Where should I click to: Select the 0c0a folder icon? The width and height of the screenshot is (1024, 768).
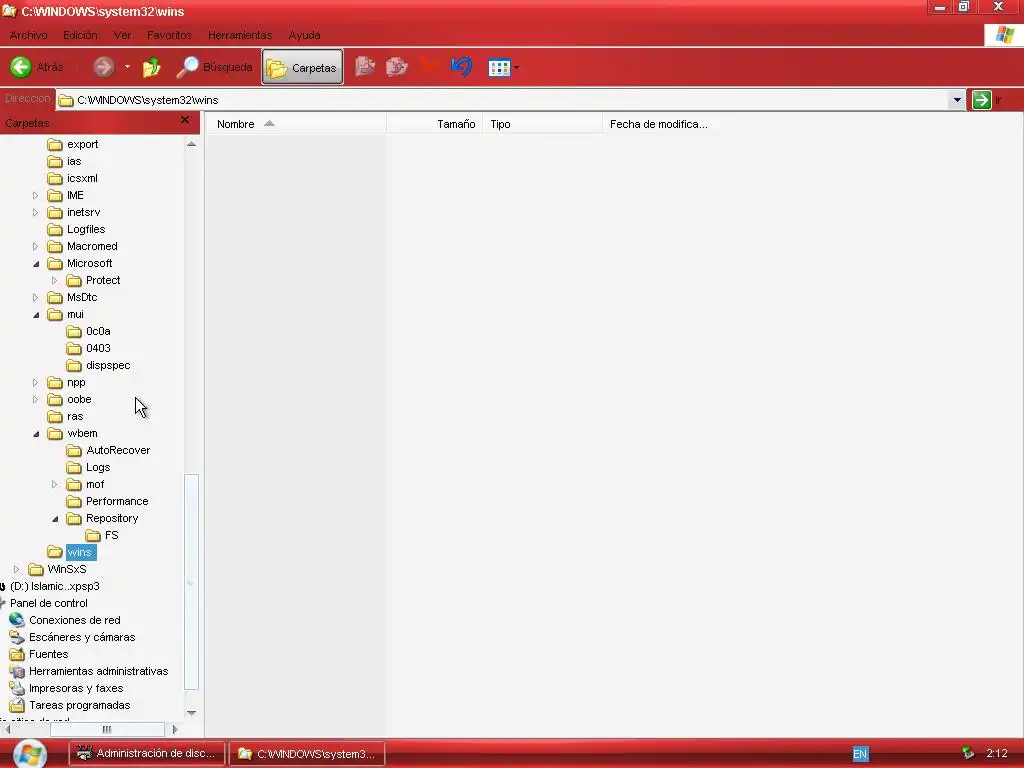tap(74, 331)
